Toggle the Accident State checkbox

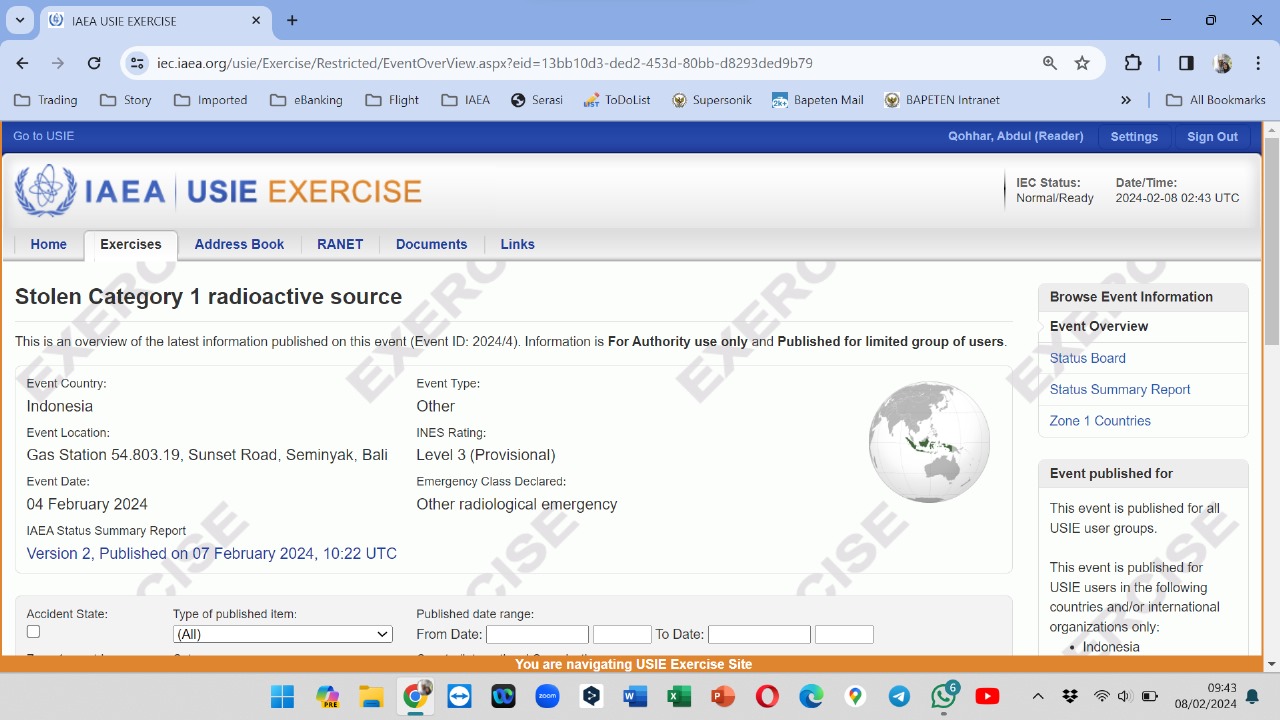point(33,632)
